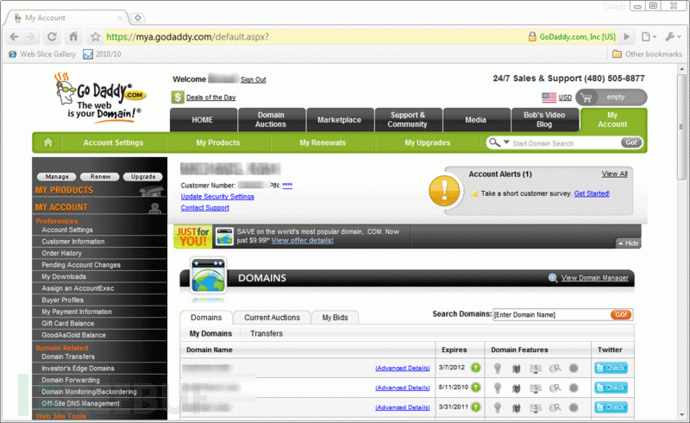
Task: Open the HOME navigation tab
Action: (x=203, y=120)
